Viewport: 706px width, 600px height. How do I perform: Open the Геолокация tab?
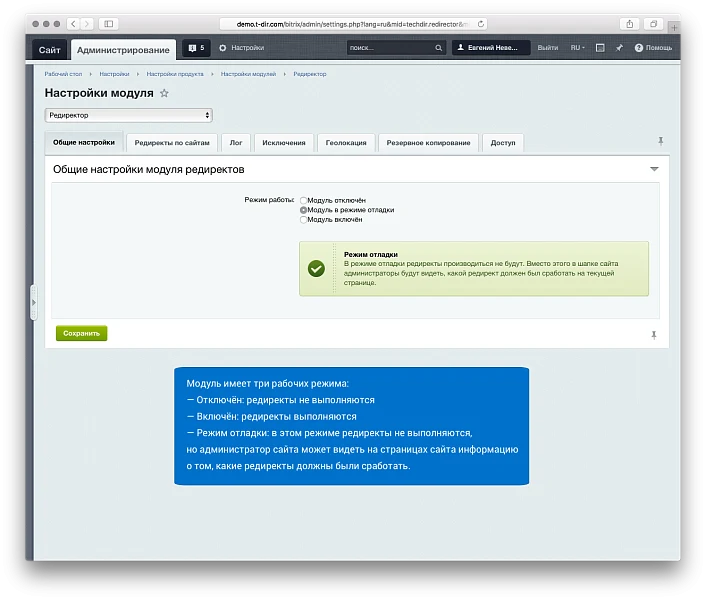click(x=346, y=143)
